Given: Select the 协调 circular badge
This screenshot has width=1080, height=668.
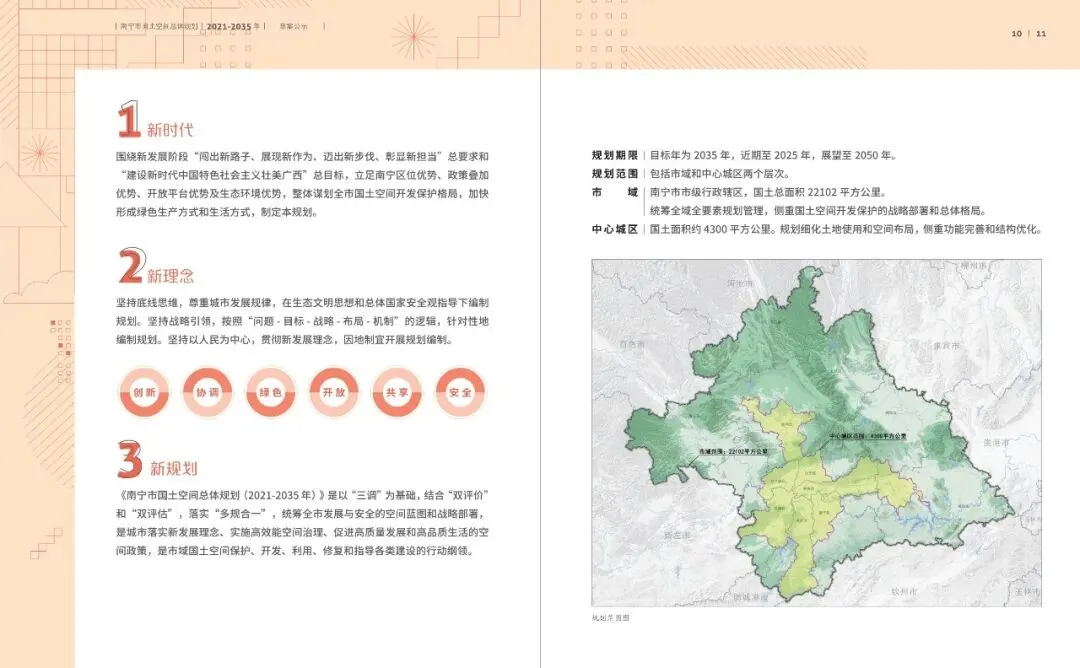Looking at the screenshot, I should pos(207,393).
